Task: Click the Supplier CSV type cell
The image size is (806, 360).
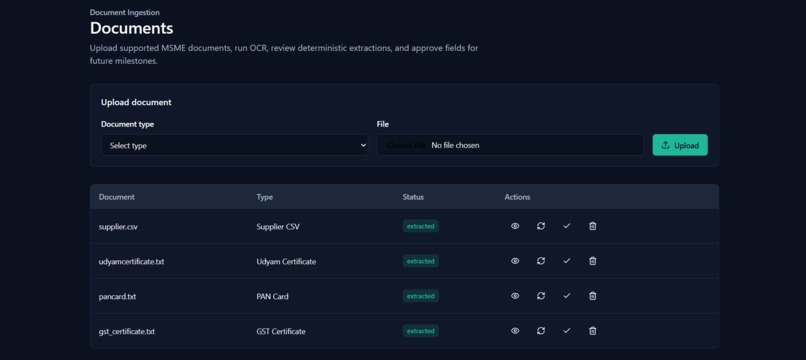Action: [x=278, y=226]
